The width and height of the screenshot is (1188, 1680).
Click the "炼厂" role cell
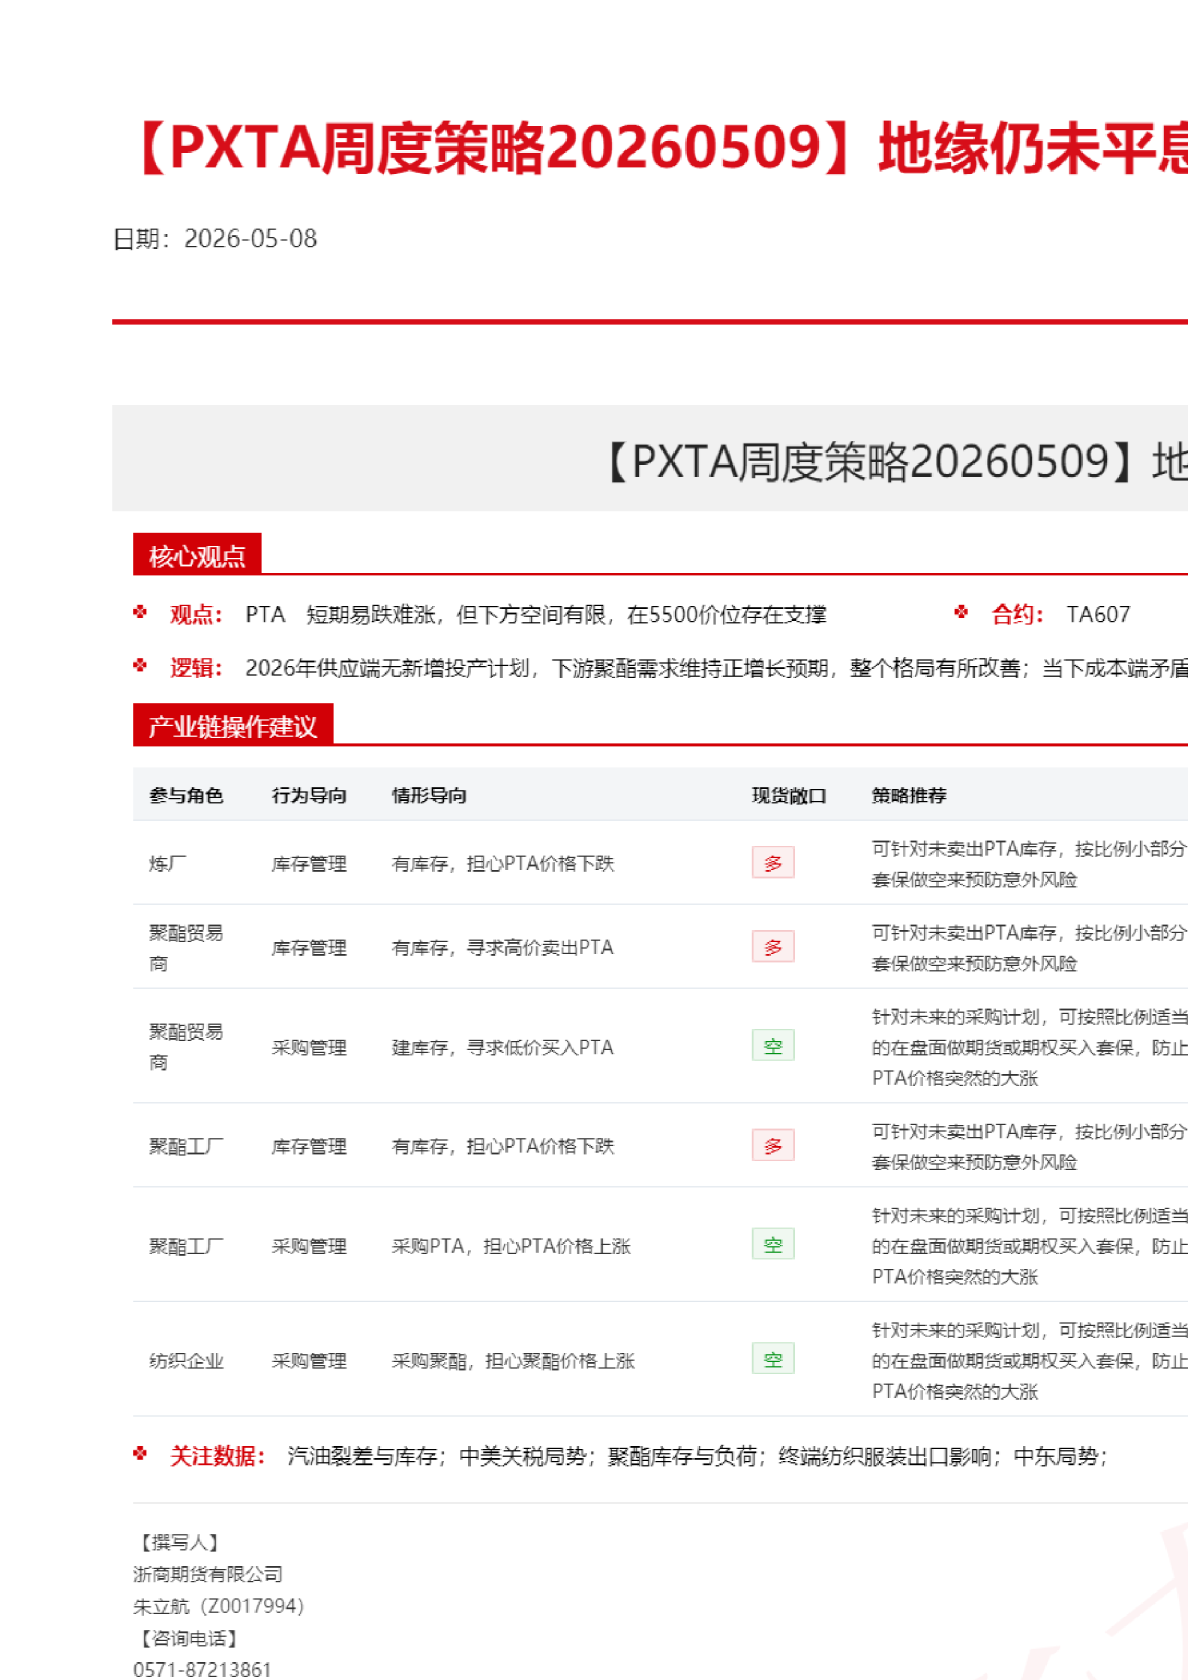(167, 864)
